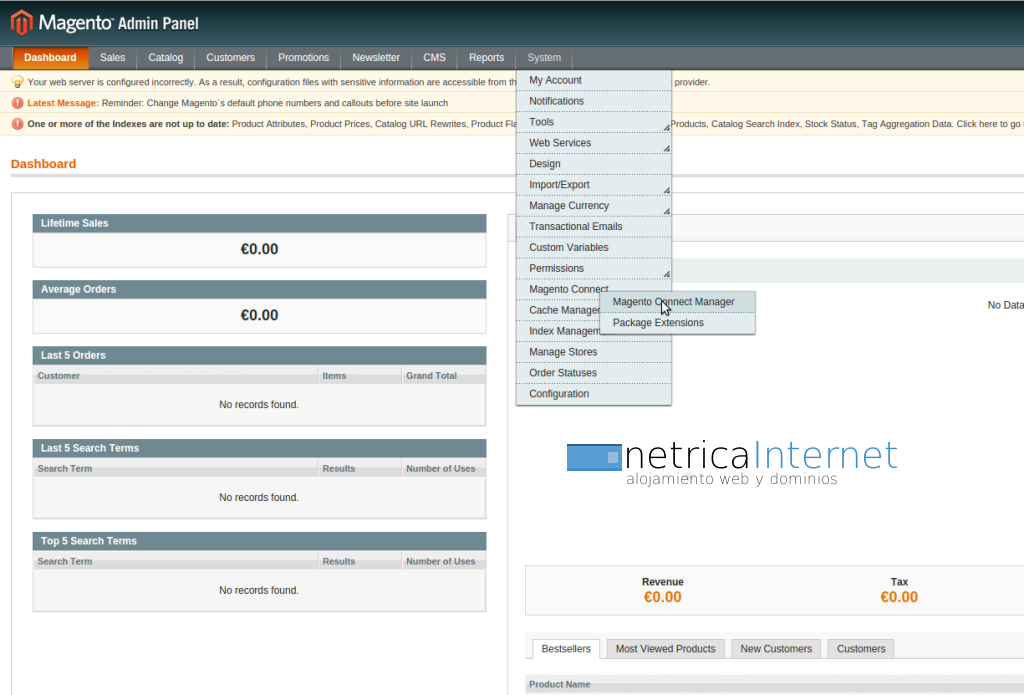Viewport: 1024px width, 695px height.
Task: Click the red alert icon beside Indexes notice
Action: click(17, 124)
